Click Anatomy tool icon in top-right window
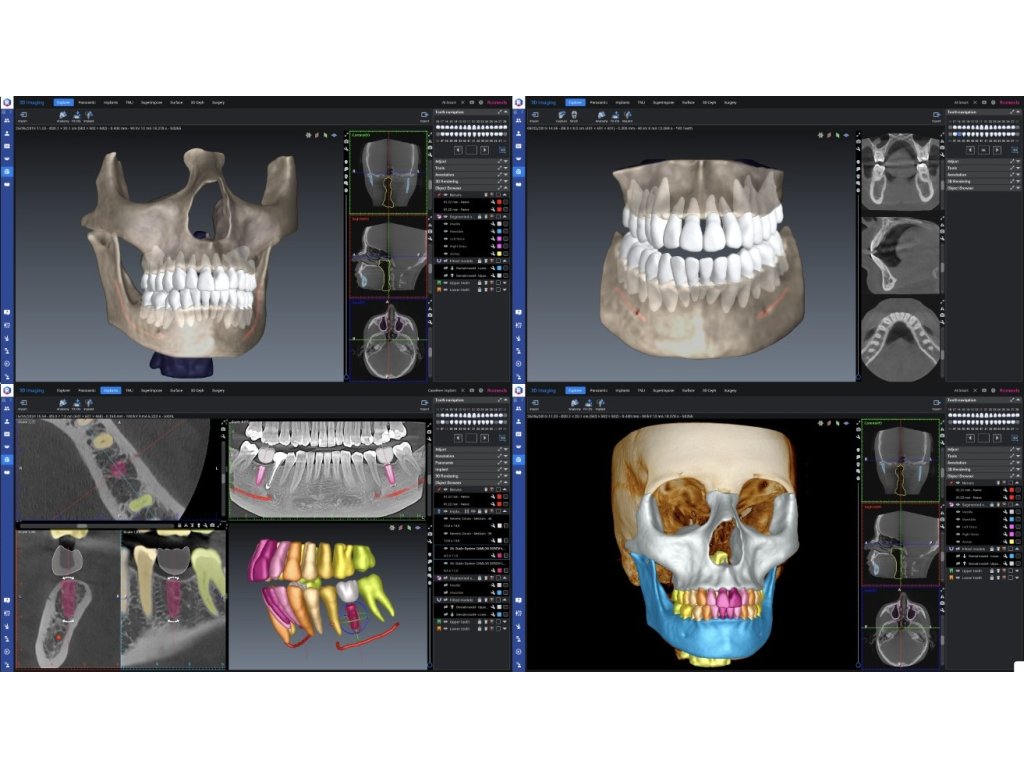This screenshot has height=768, width=1024. pos(601,116)
